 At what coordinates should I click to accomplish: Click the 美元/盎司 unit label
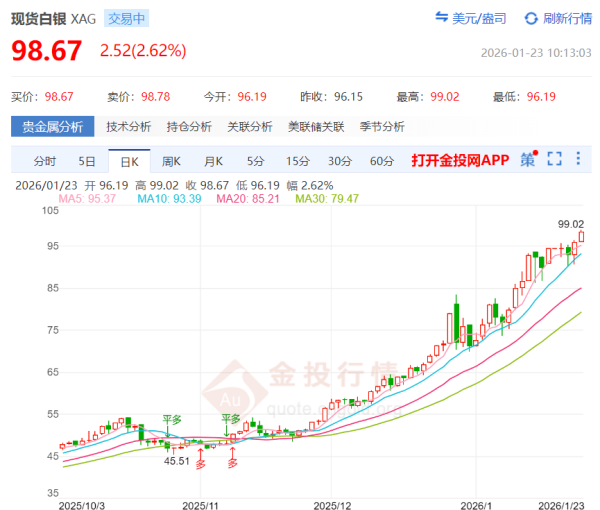coord(479,18)
